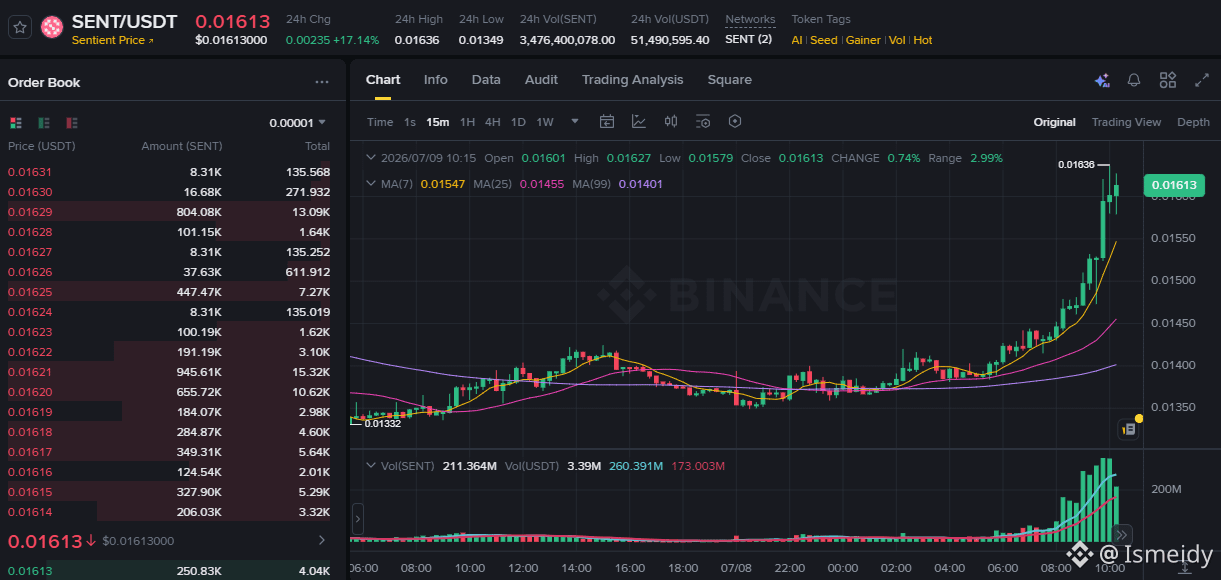Image resolution: width=1221 pixels, height=580 pixels.
Task: Show sell orders only view
Action: click(71, 122)
